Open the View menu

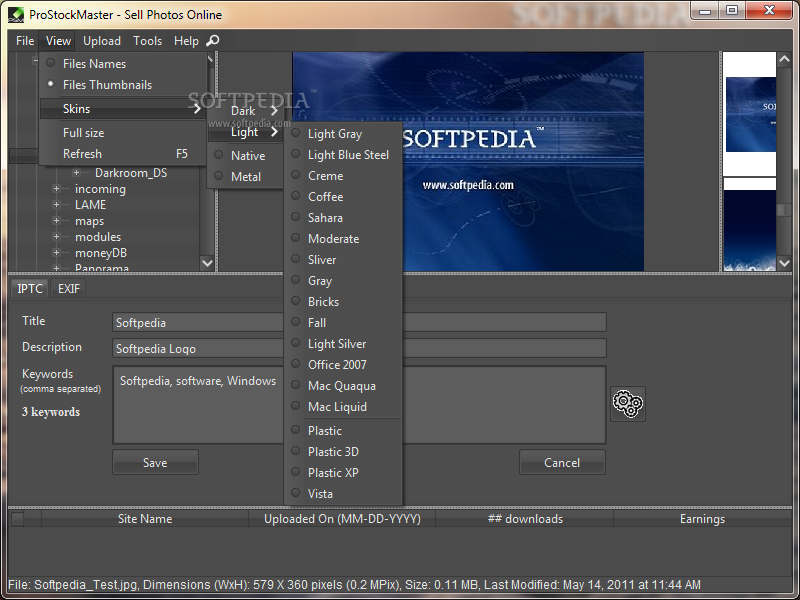[58, 41]
